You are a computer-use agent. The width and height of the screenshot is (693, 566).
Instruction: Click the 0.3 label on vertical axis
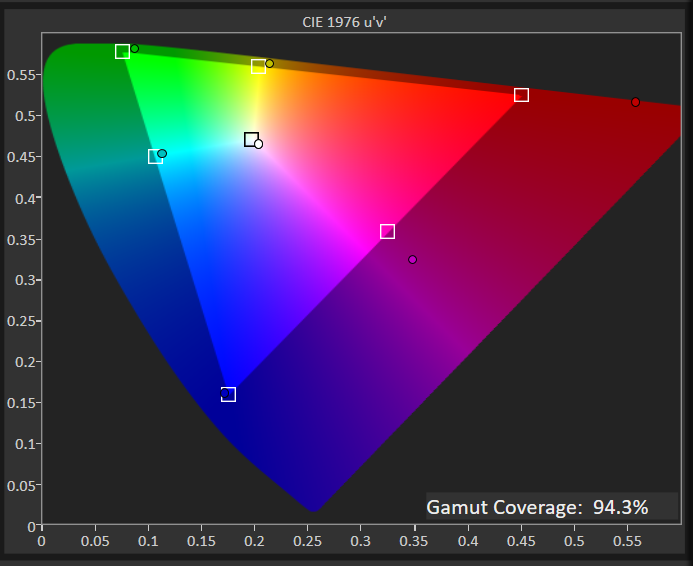tap(24, 280)
